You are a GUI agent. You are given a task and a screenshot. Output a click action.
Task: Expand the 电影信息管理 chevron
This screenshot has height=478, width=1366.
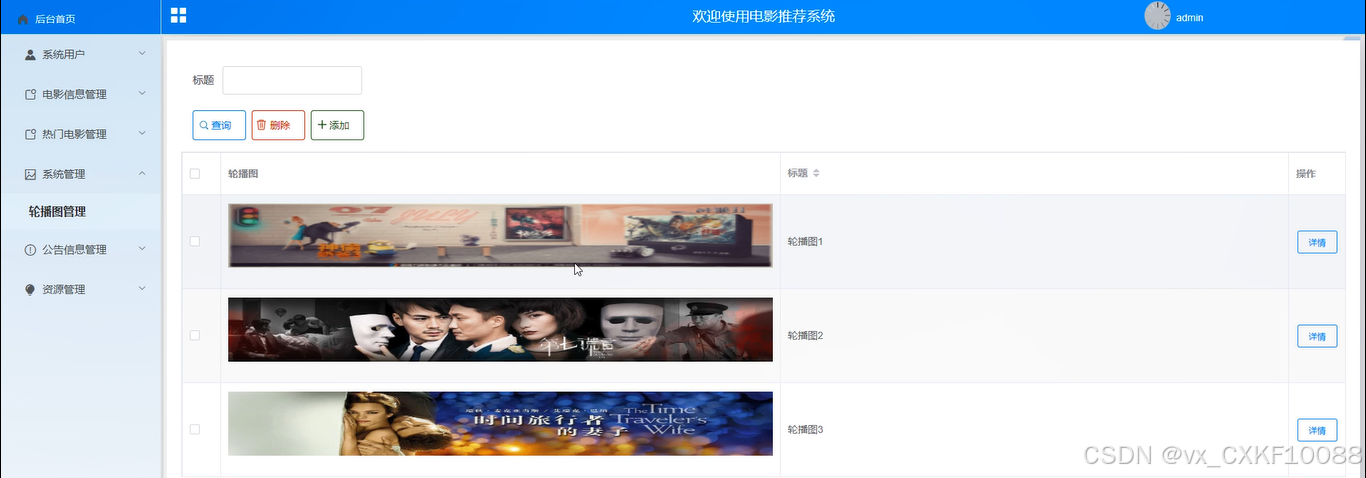[142, 93]
